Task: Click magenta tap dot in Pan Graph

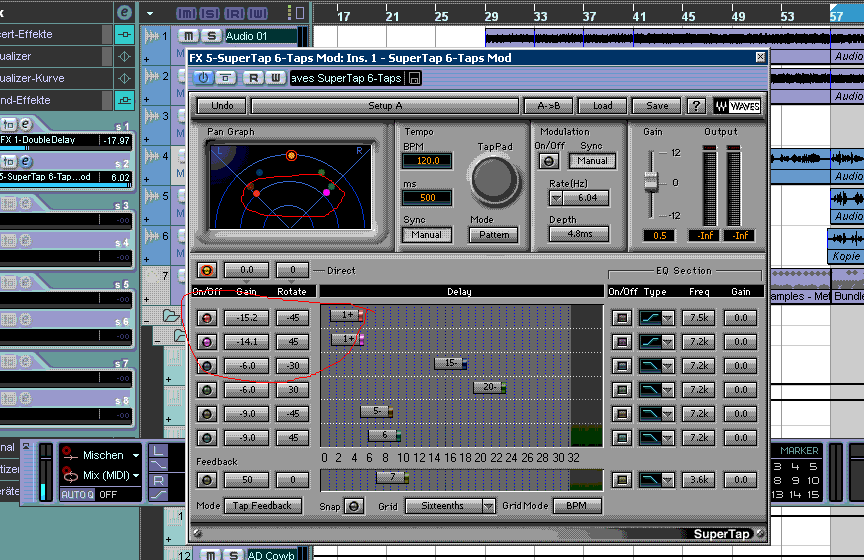Action: 326,192
